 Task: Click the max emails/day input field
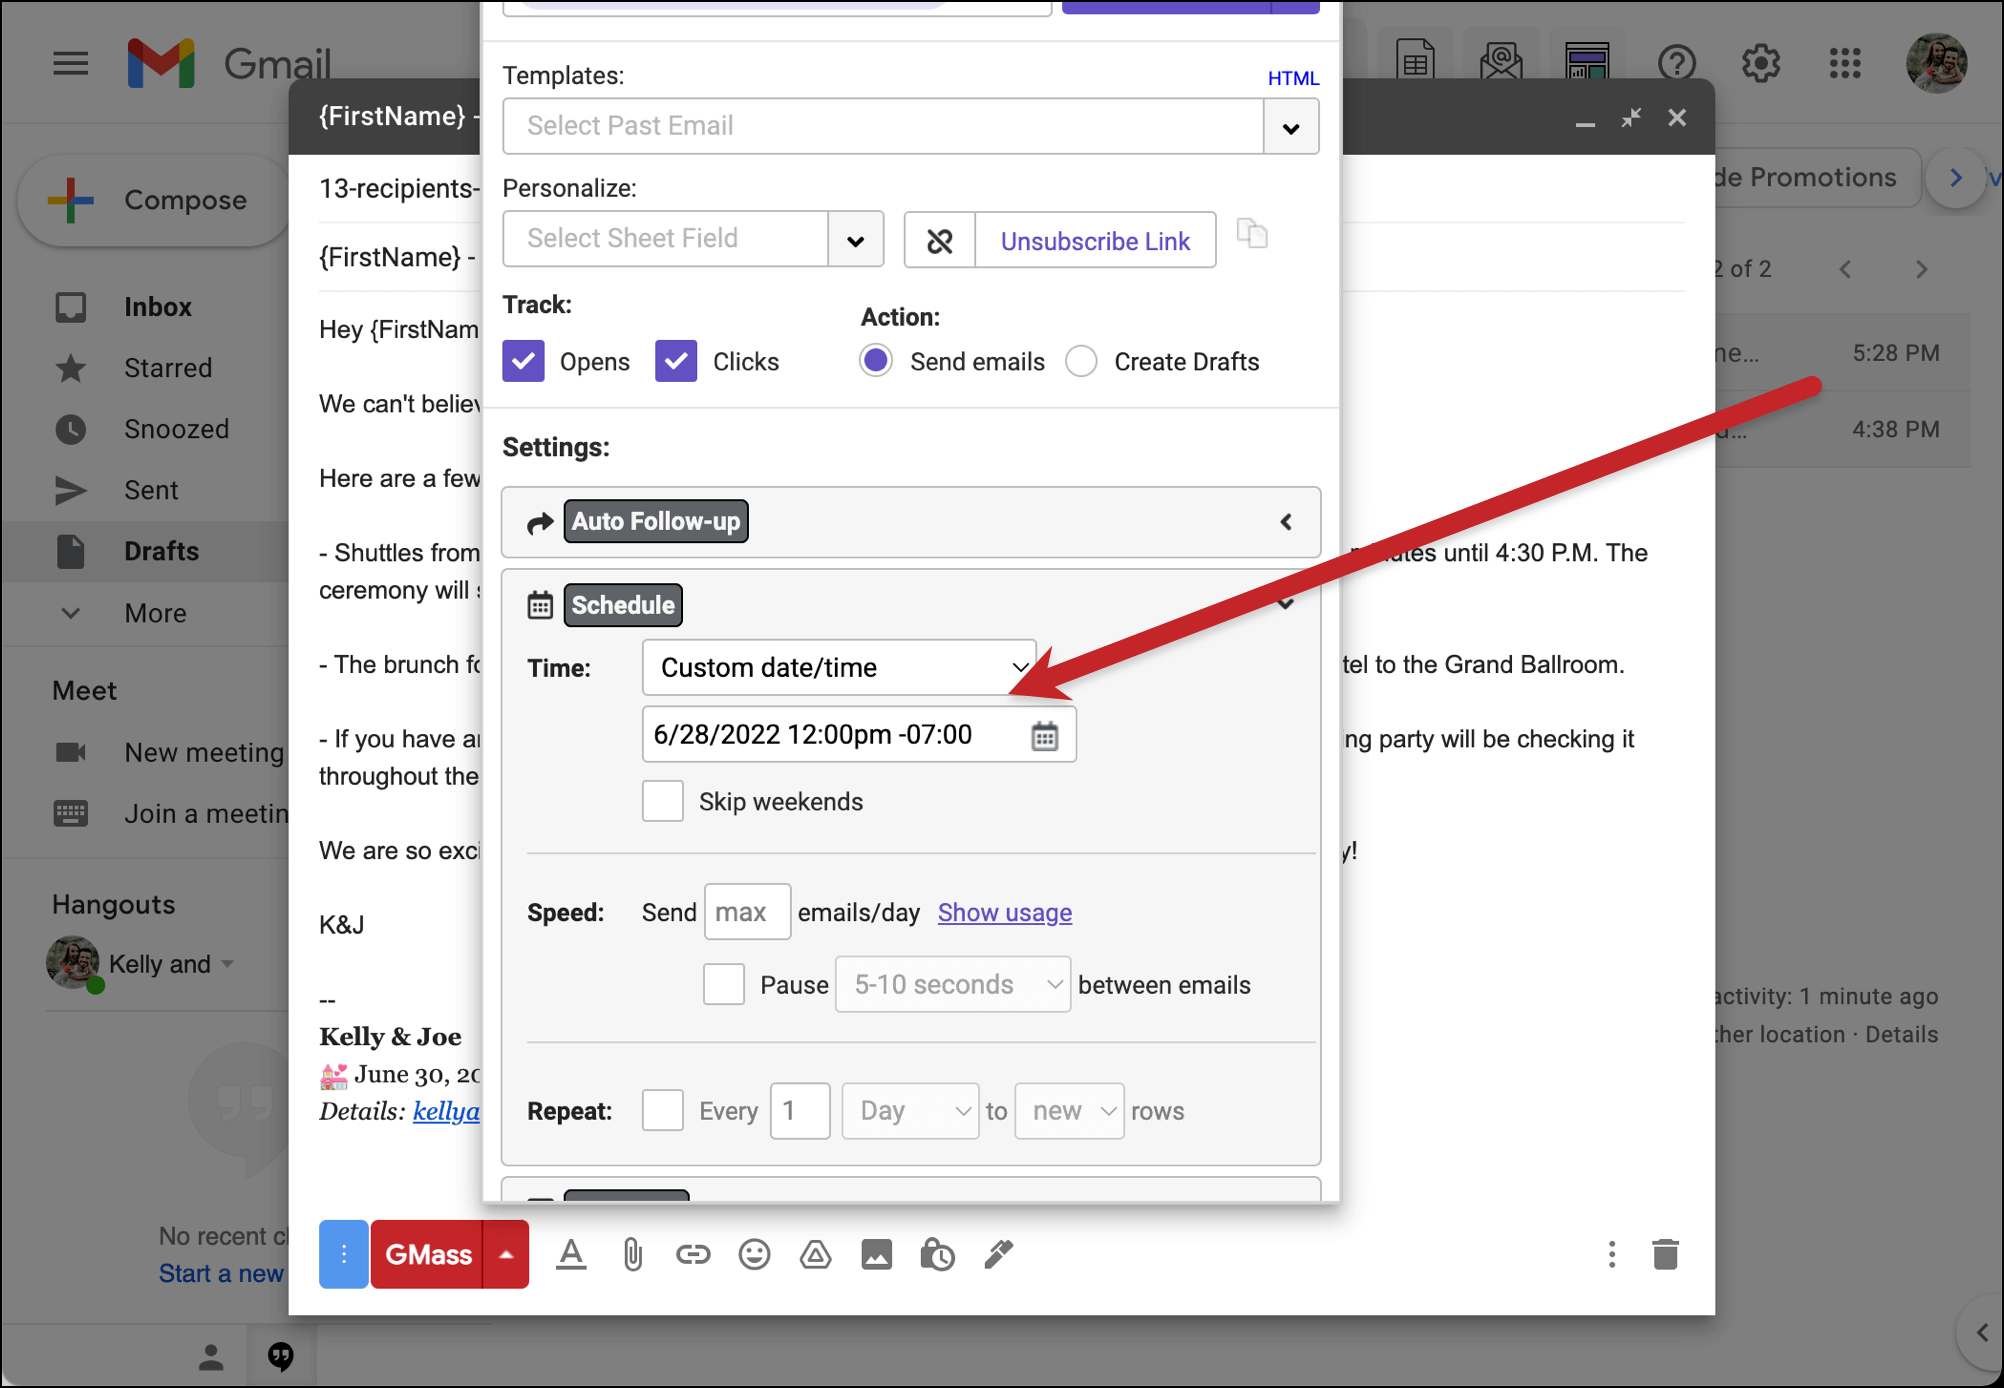[747, 912]
